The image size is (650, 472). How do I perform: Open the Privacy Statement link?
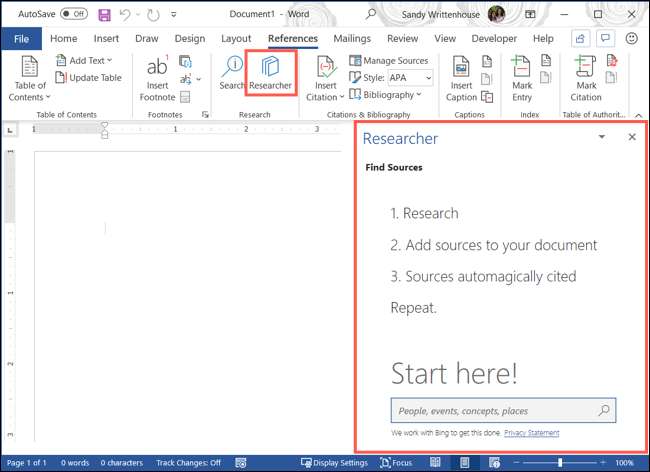pos(531,432)
